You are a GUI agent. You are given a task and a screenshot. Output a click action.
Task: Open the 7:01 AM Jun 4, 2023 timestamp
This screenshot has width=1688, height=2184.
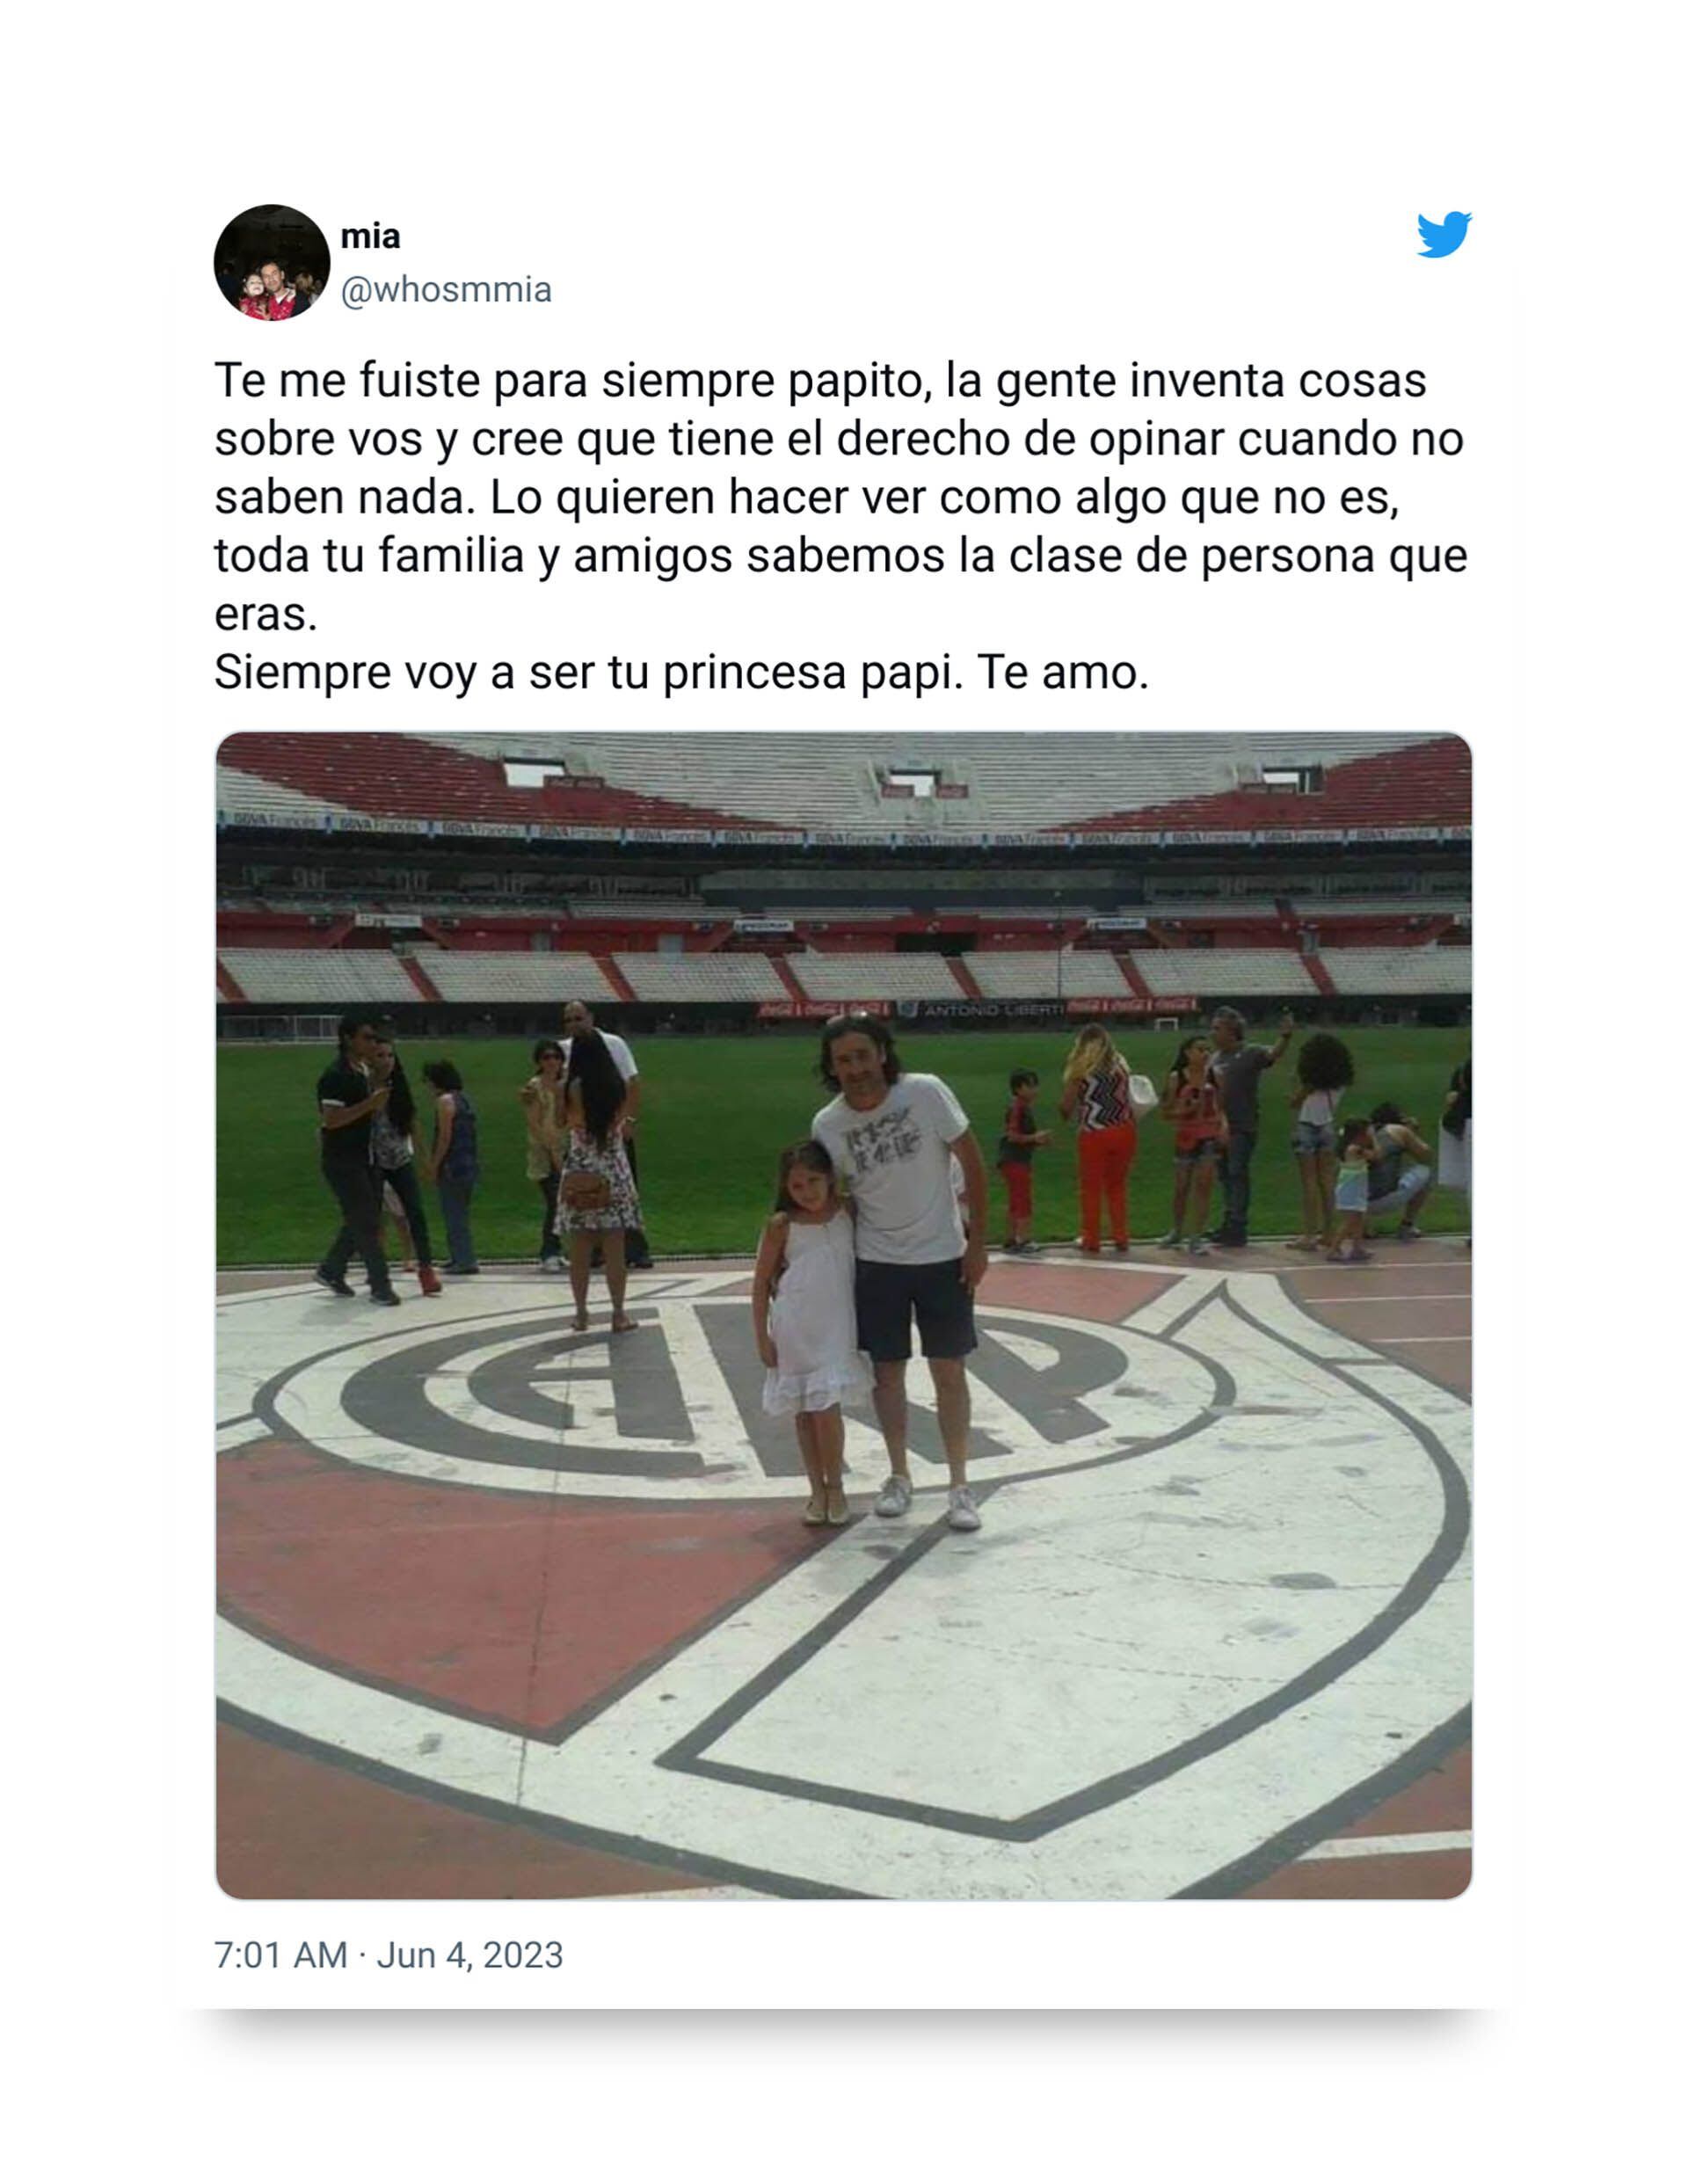pyautogui.click(x=389, y=1955)
